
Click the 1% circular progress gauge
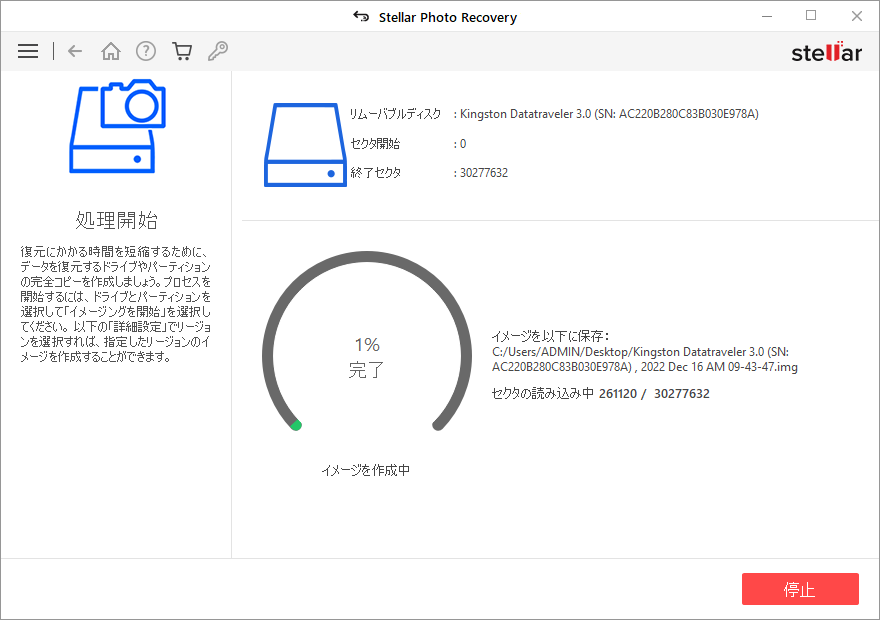366,341
